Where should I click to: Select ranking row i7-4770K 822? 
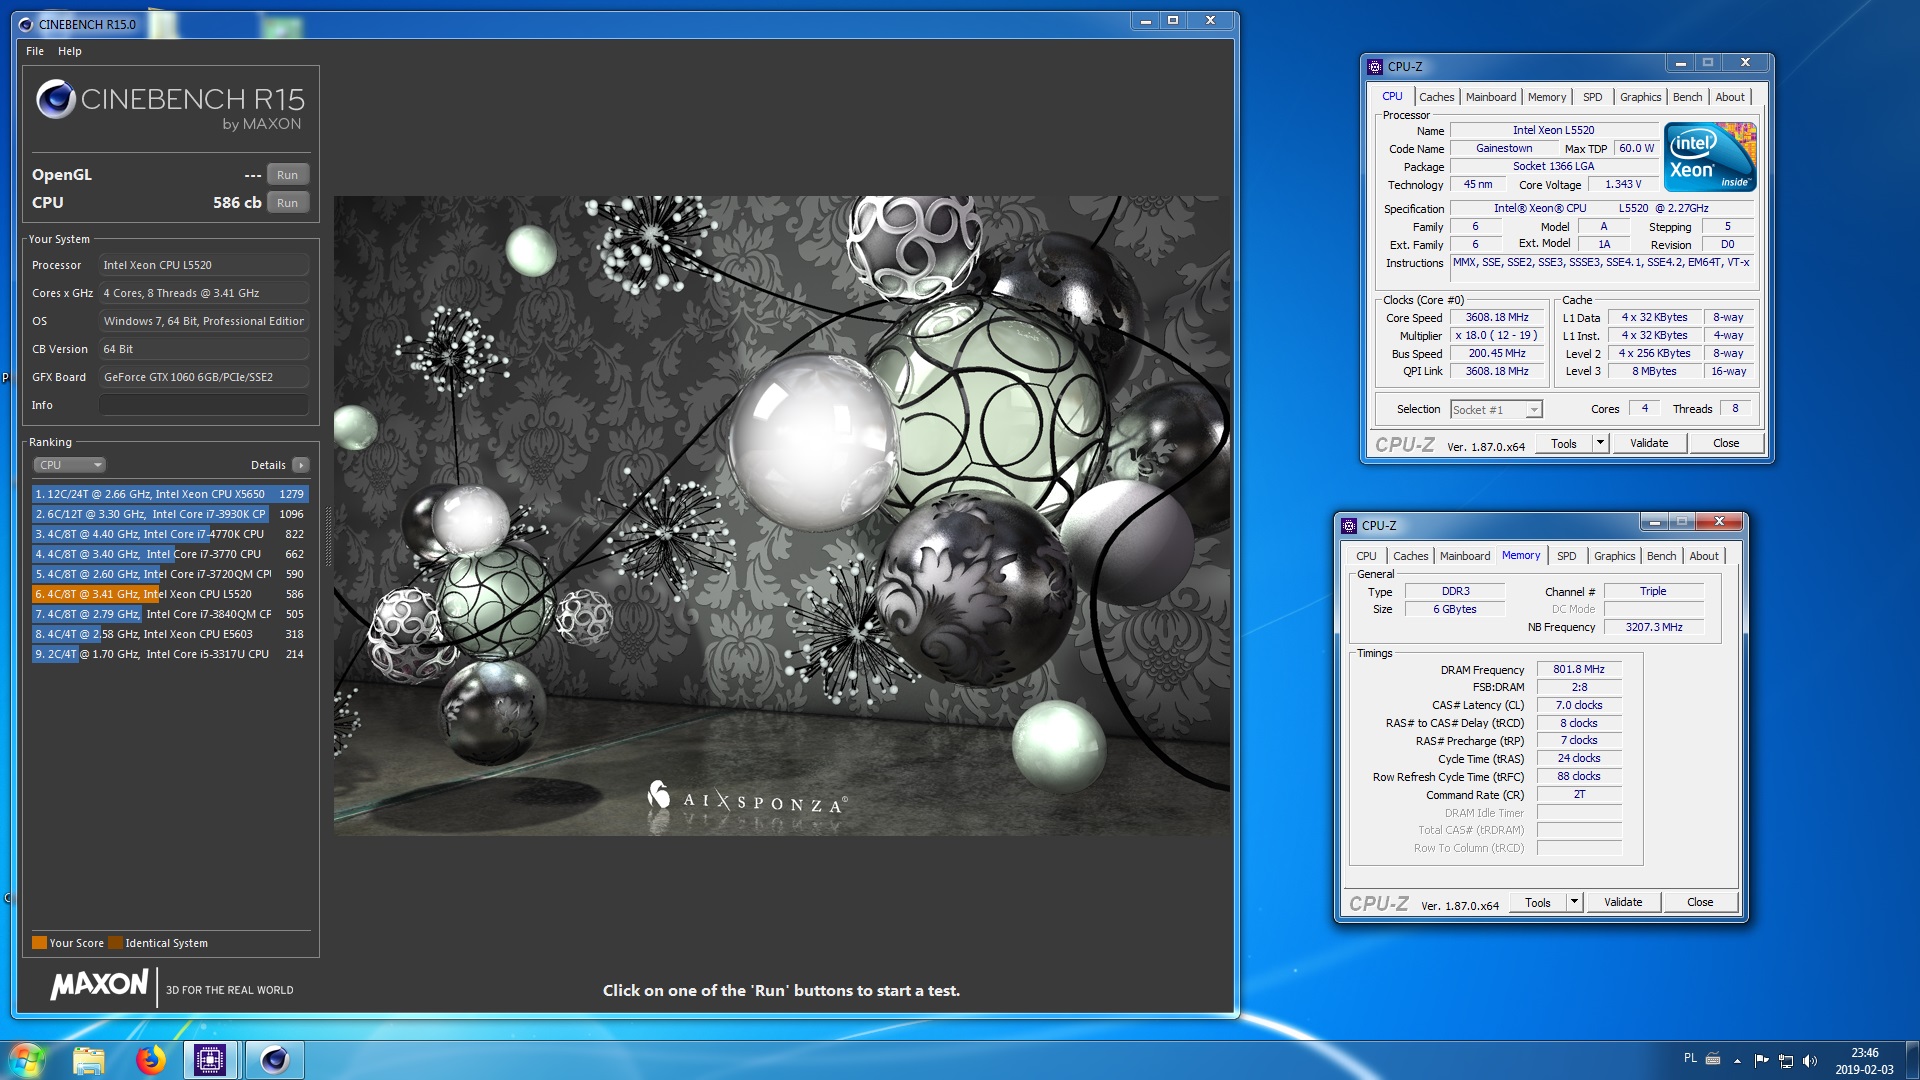tap(170, 534)
